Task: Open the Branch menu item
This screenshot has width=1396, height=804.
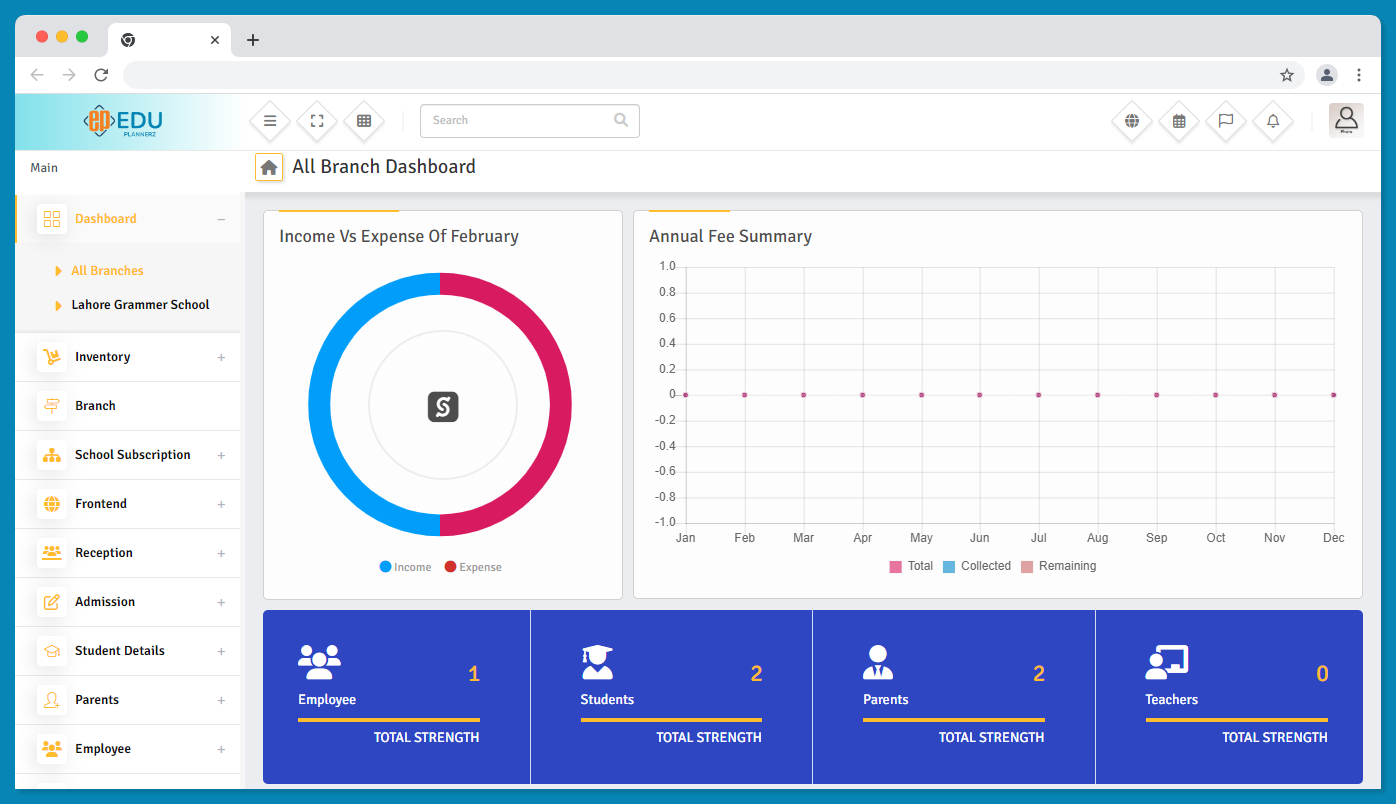Action: pos(95,406)
